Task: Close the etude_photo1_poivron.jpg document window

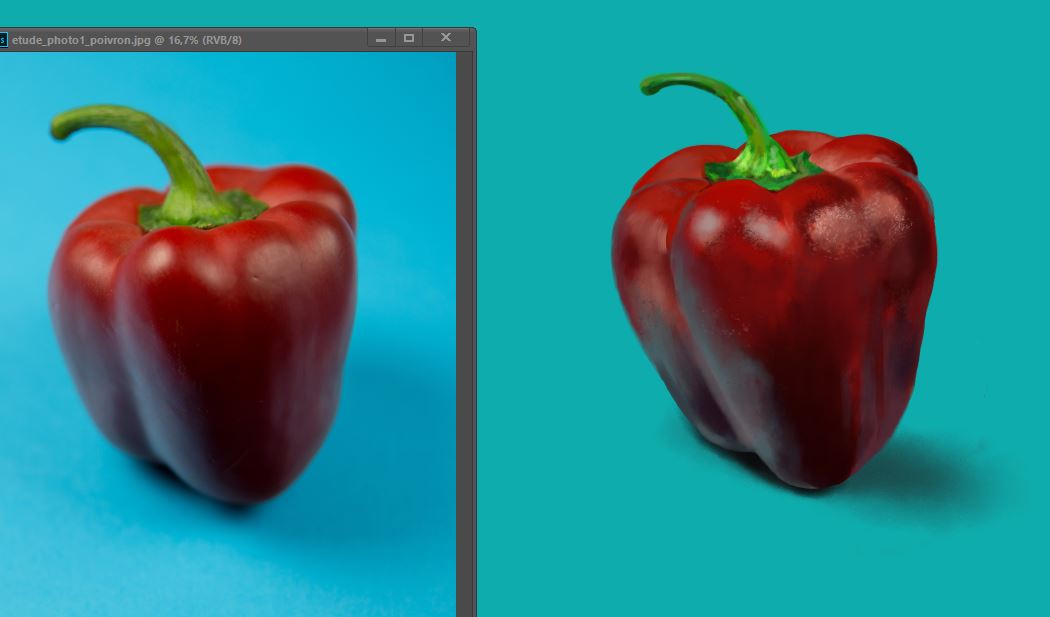Action: coord(446,38)
